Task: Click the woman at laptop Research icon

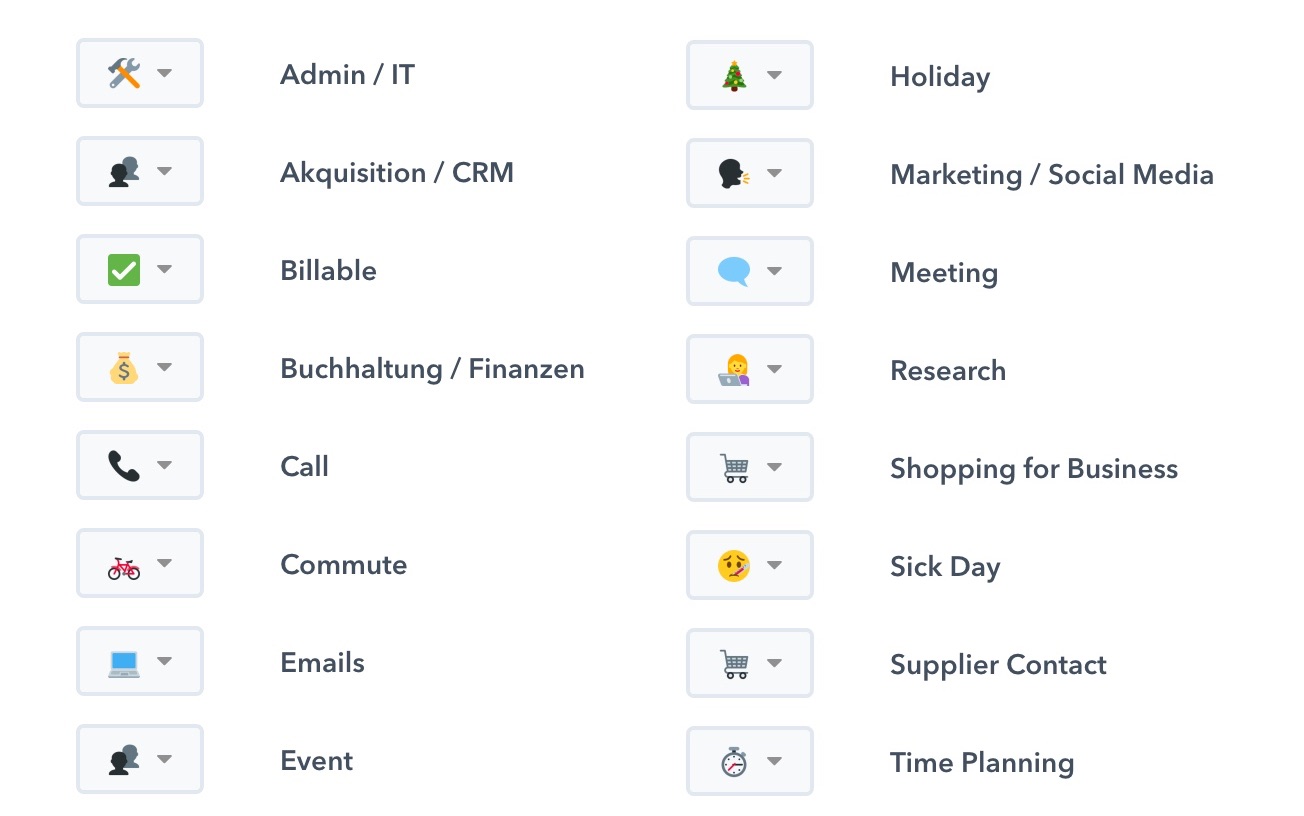Action: pos(734,369)
